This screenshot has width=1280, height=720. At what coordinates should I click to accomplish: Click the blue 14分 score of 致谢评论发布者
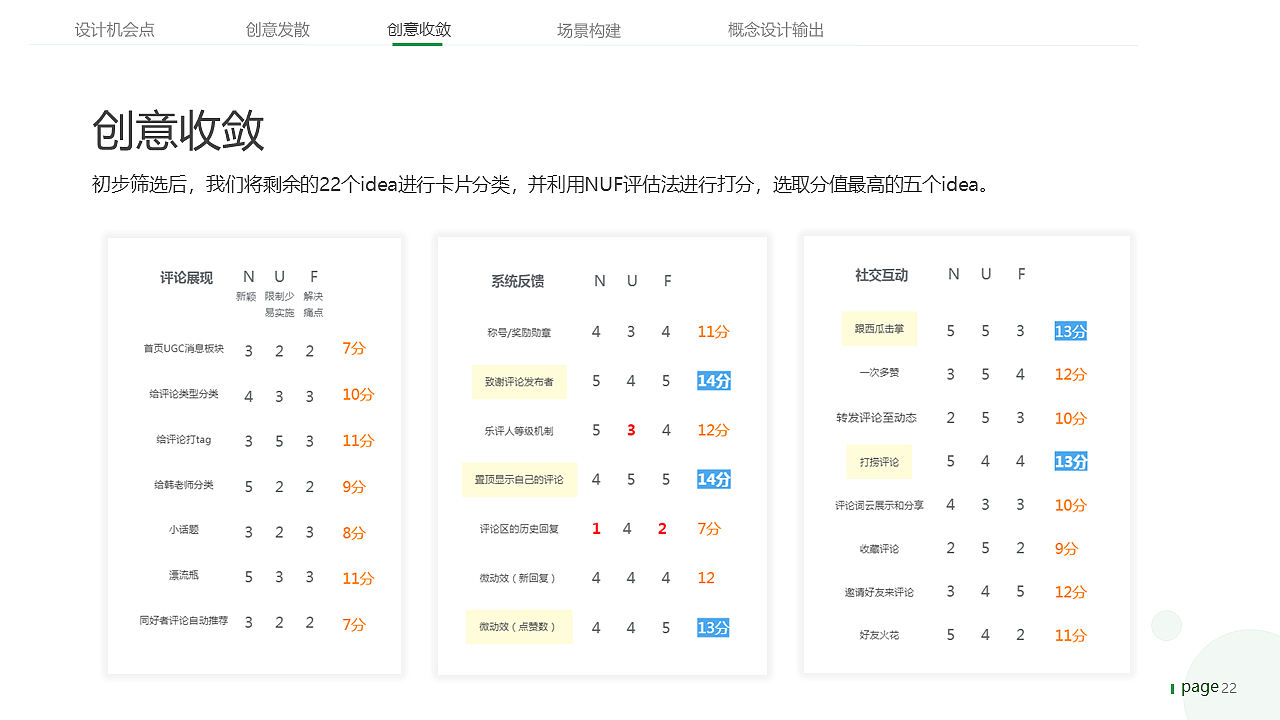click(712, 381)
